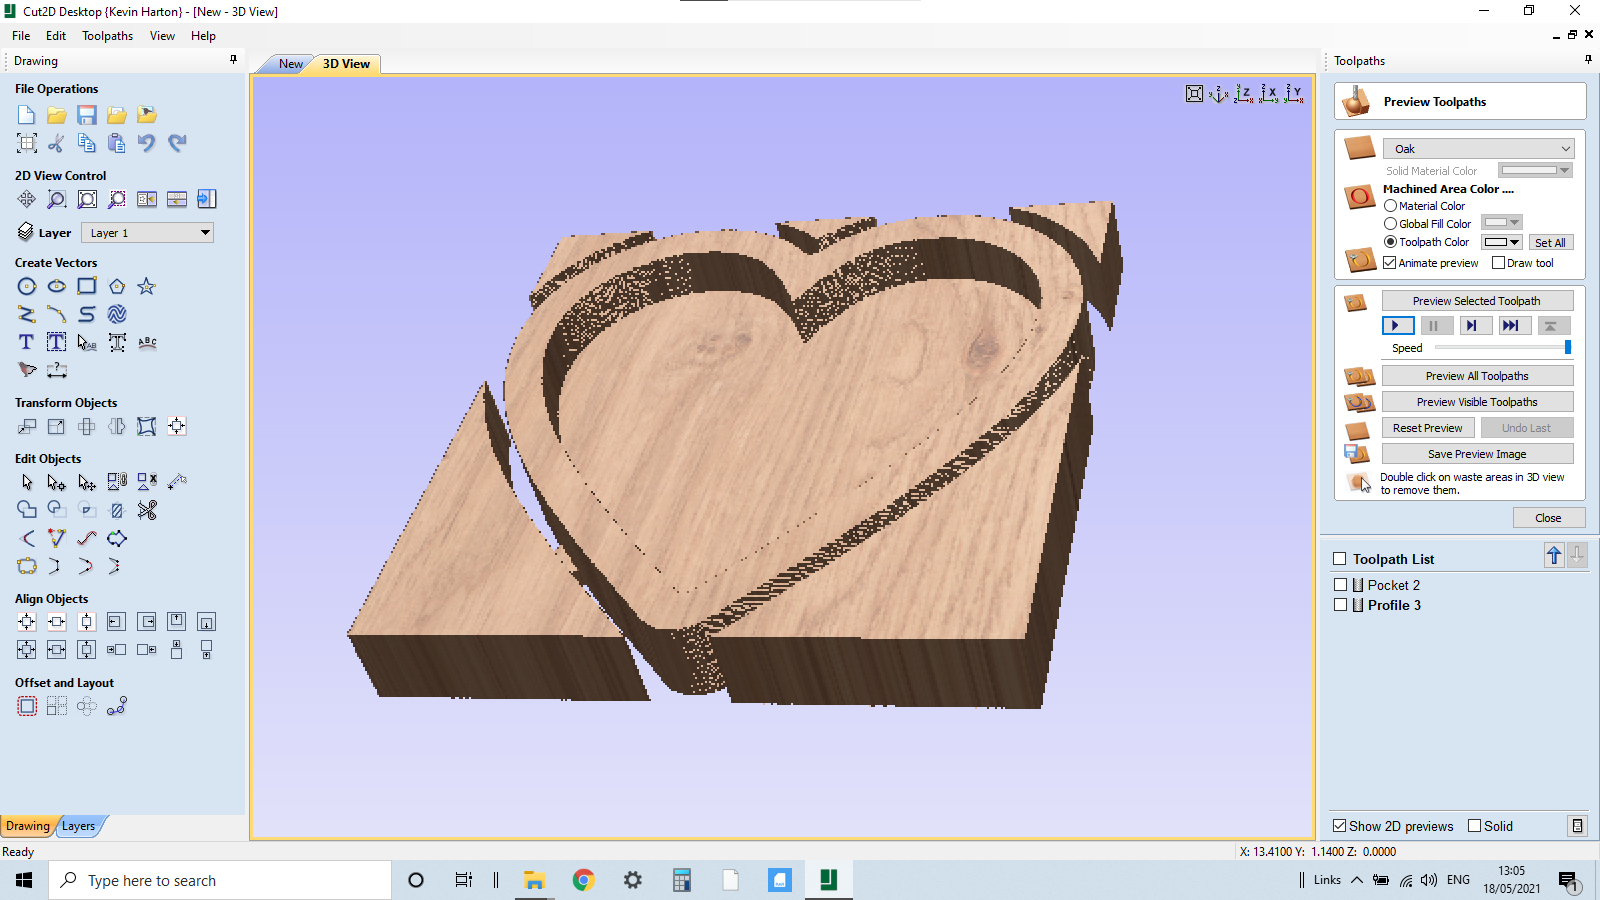Viewport: 1600px width, 900px height.
Task: Switch to the Layers tab
Action: 78,826
